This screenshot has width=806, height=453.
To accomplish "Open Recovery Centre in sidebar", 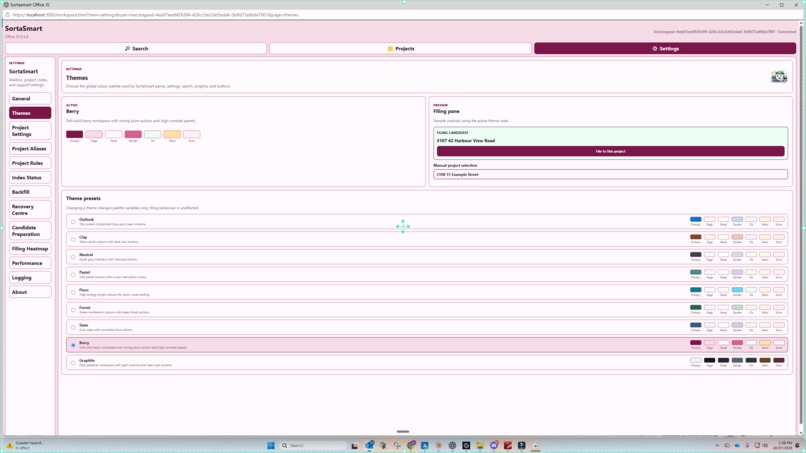I will 30,210.
